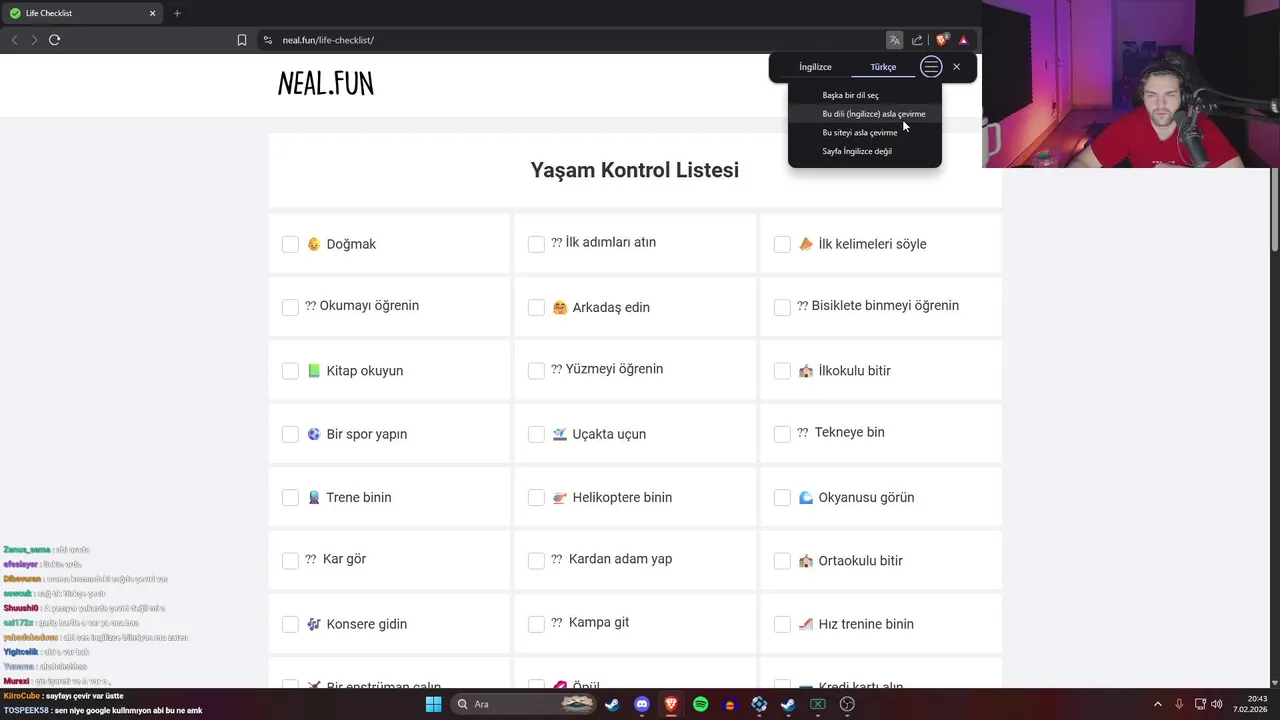Check the Trene binin checkbox
This screenshot has width=1280, height=720.
point(290,497)
